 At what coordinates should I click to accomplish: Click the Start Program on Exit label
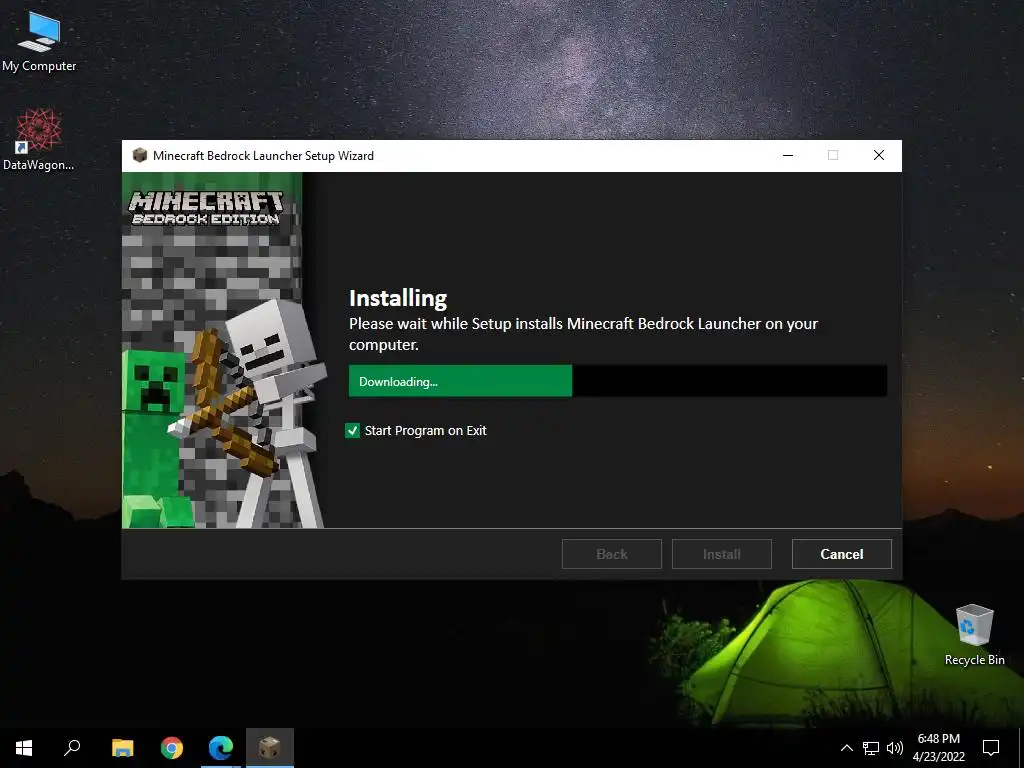coord(425,430)
